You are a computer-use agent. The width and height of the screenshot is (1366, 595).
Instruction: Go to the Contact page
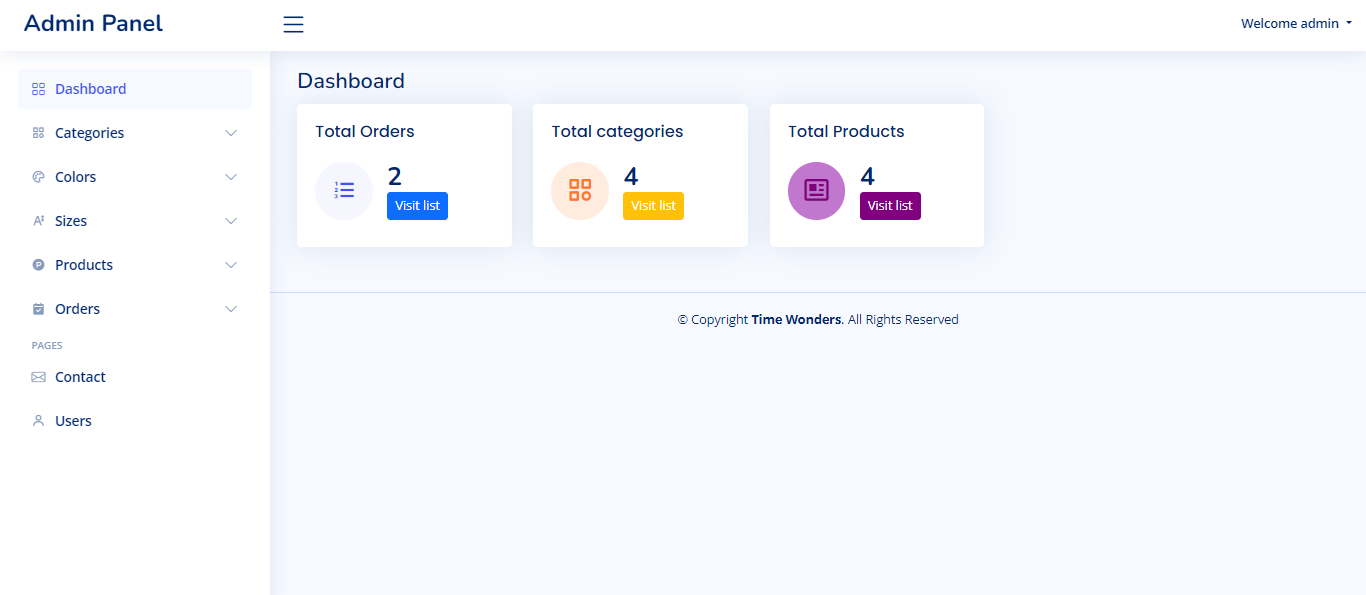(x=135, y=377)
